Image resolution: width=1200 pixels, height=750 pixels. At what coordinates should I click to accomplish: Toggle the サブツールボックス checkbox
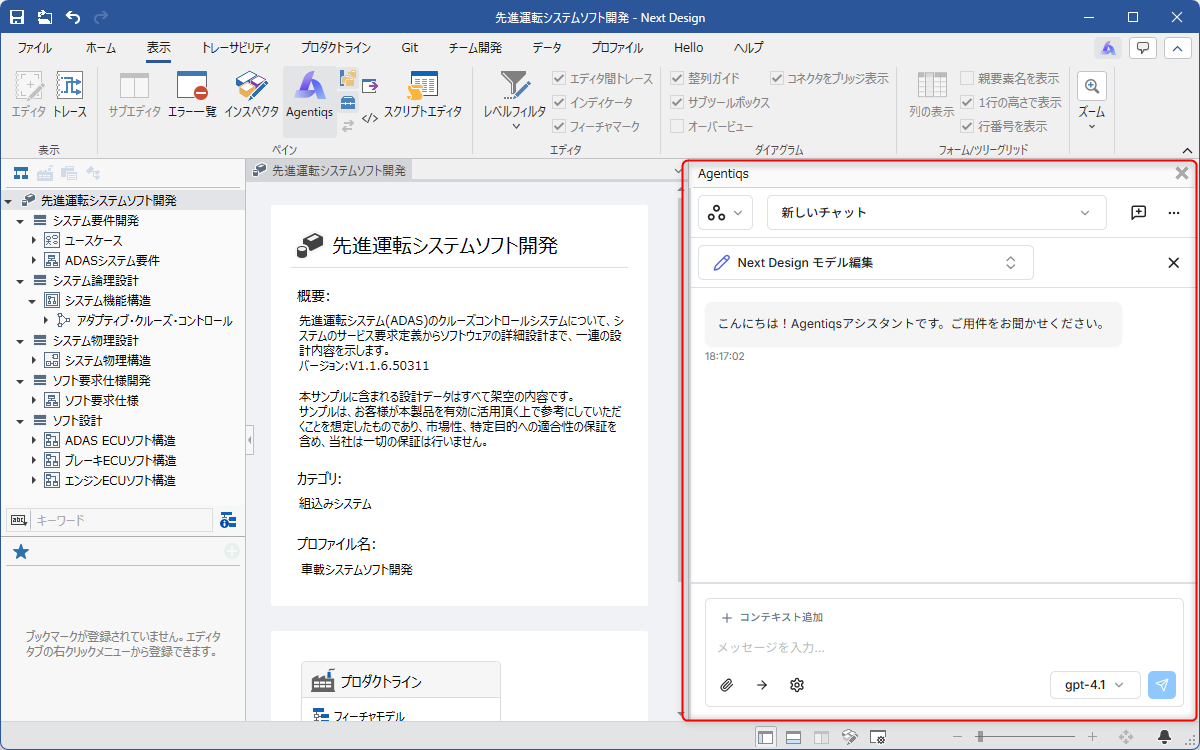[678, 102]
